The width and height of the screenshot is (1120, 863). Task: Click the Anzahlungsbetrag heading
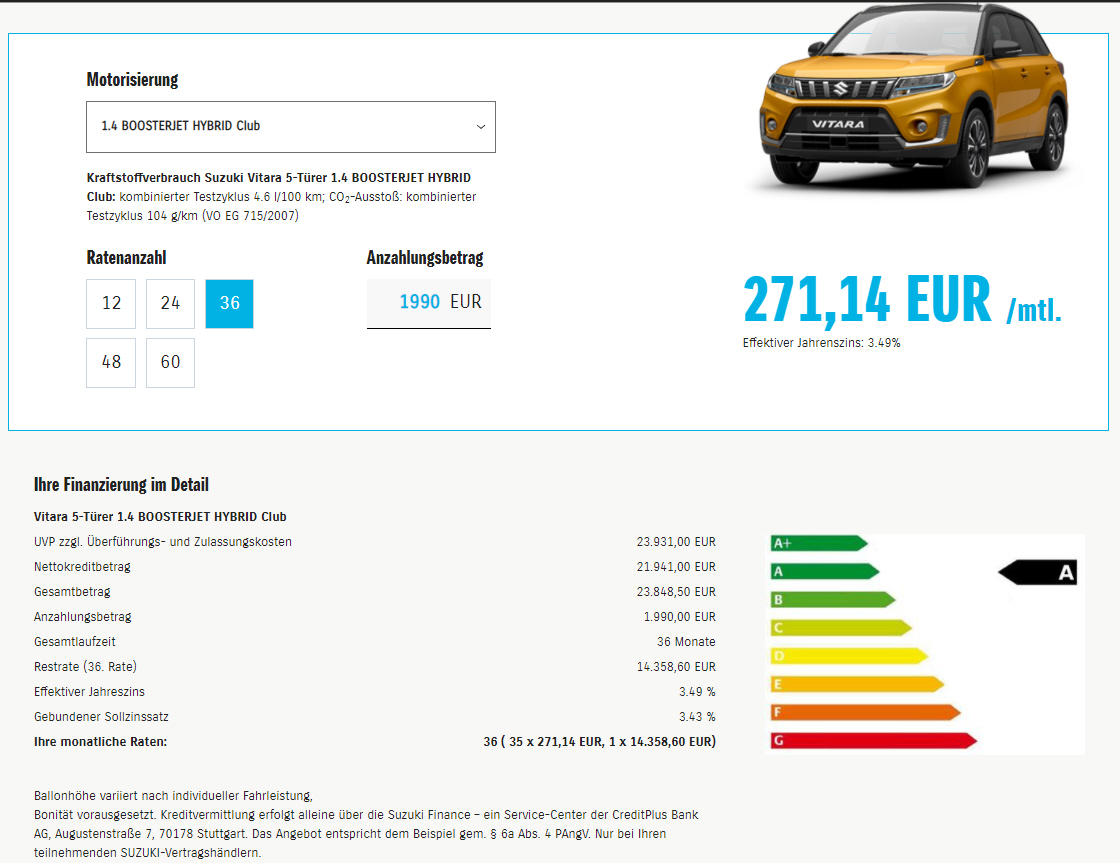[x=425, y=257]
